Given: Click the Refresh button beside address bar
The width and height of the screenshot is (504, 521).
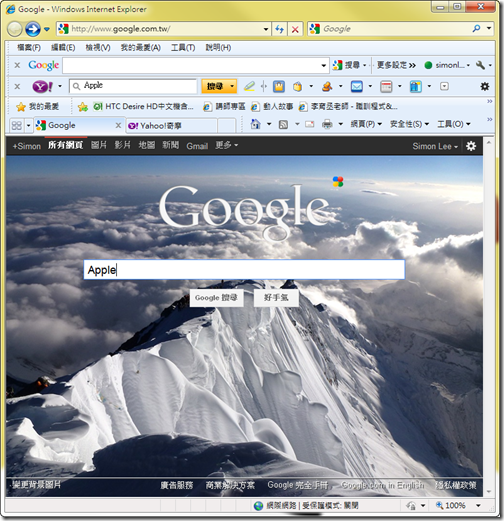Looking at the screenshot, I should pos(279,29).
